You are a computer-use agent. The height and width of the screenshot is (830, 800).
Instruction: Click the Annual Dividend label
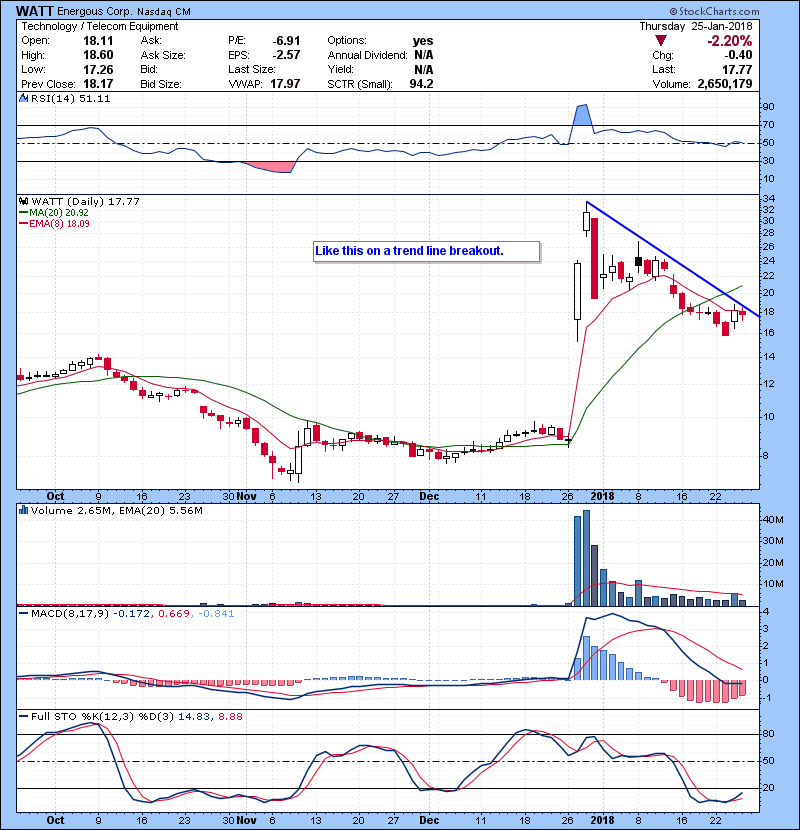coord(367,55)
